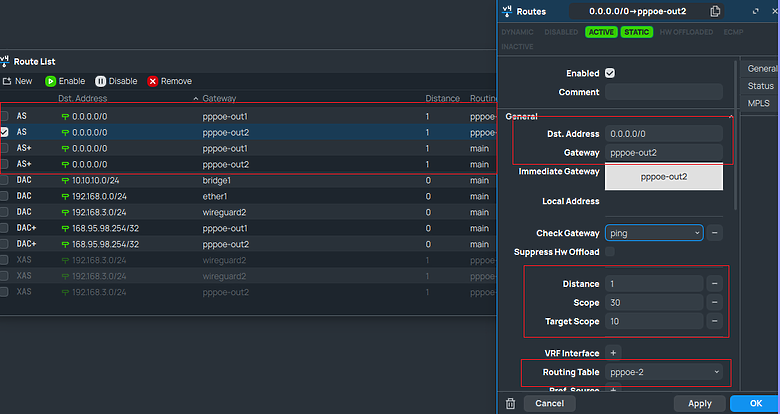Switch to the MPLS tab
Viewport: 780px width, 414px height.
pos(759,103)
